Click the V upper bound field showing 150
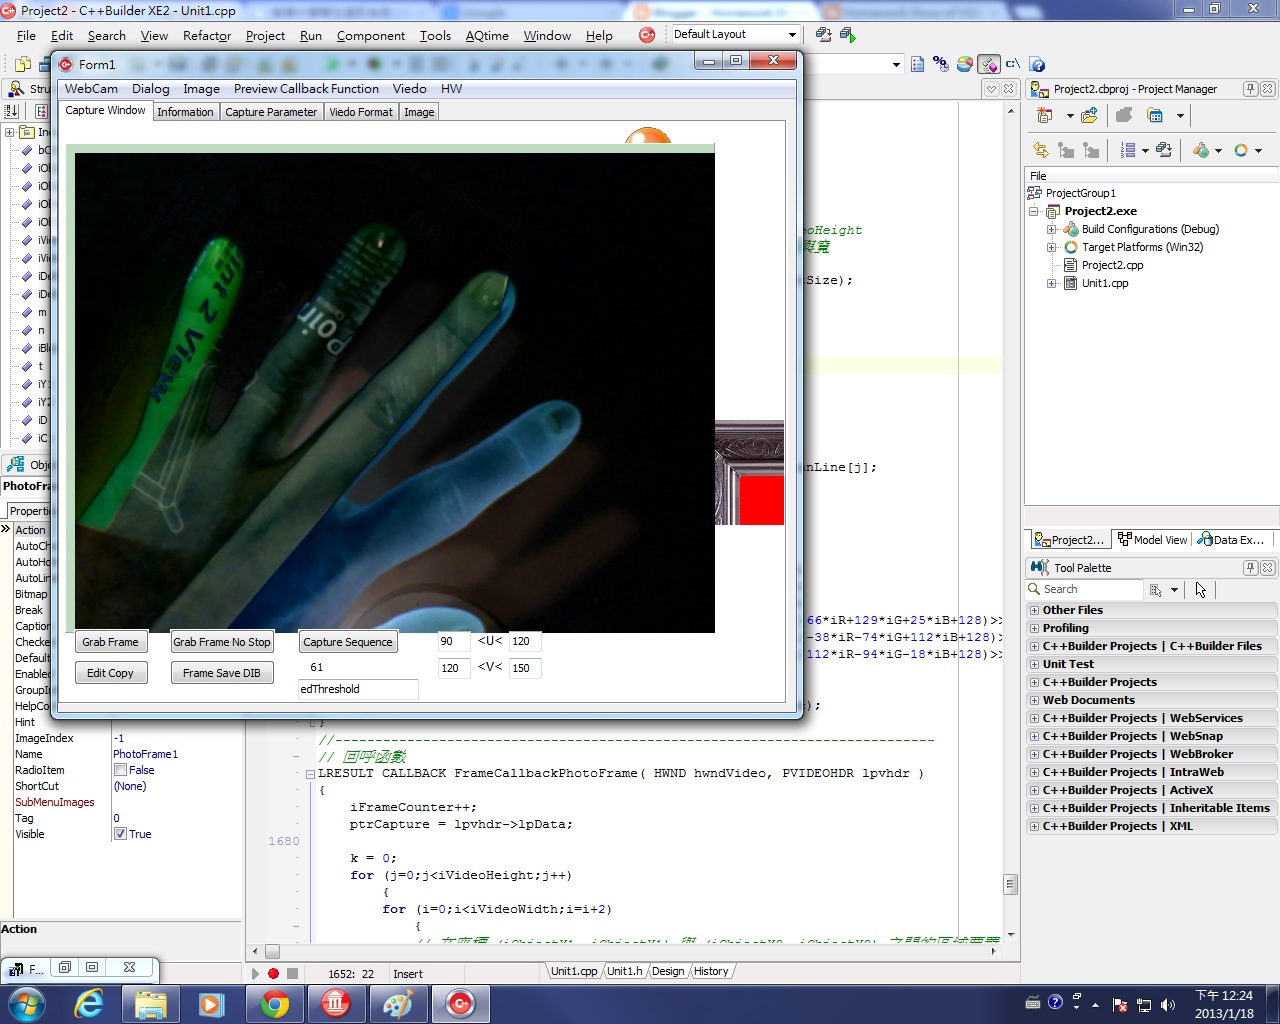The height and width of the screenshot is (1024, 1280). coord(525,668)
